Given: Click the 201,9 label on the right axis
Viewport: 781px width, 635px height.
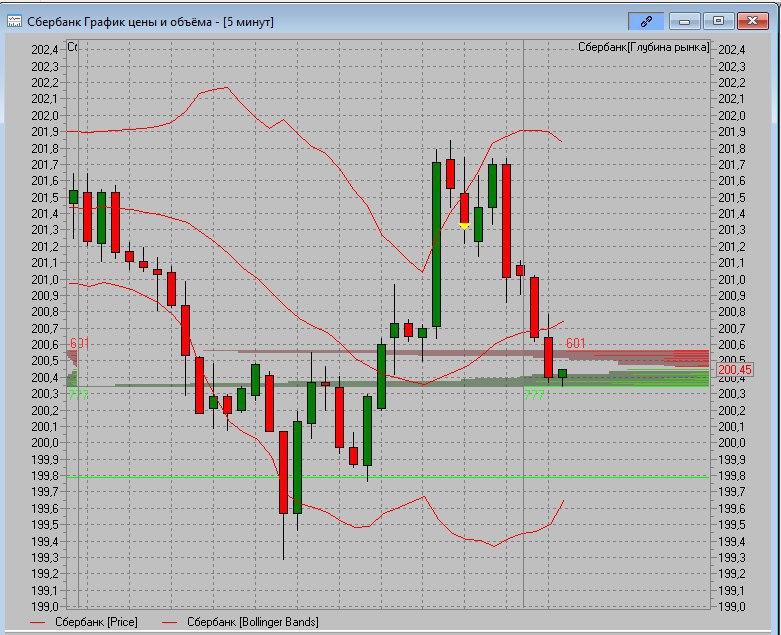Looking at the screenshot, I should click(732, 132).
